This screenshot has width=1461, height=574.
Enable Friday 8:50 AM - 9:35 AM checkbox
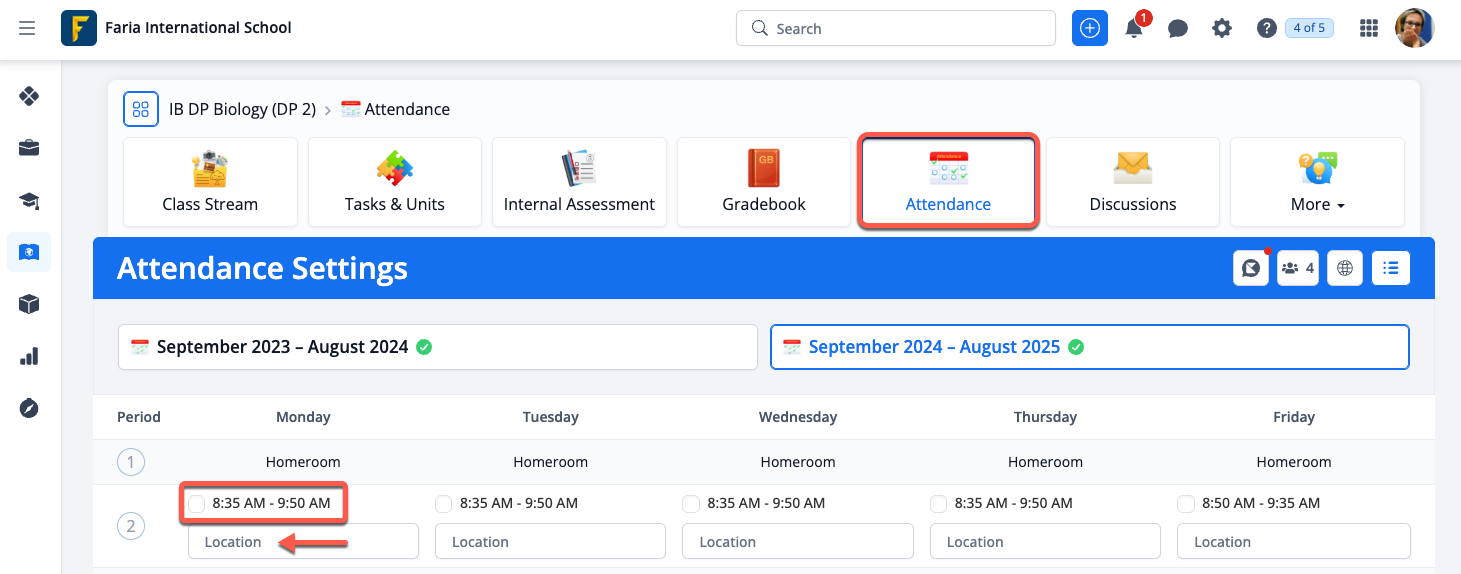[x=1186, y=503]
